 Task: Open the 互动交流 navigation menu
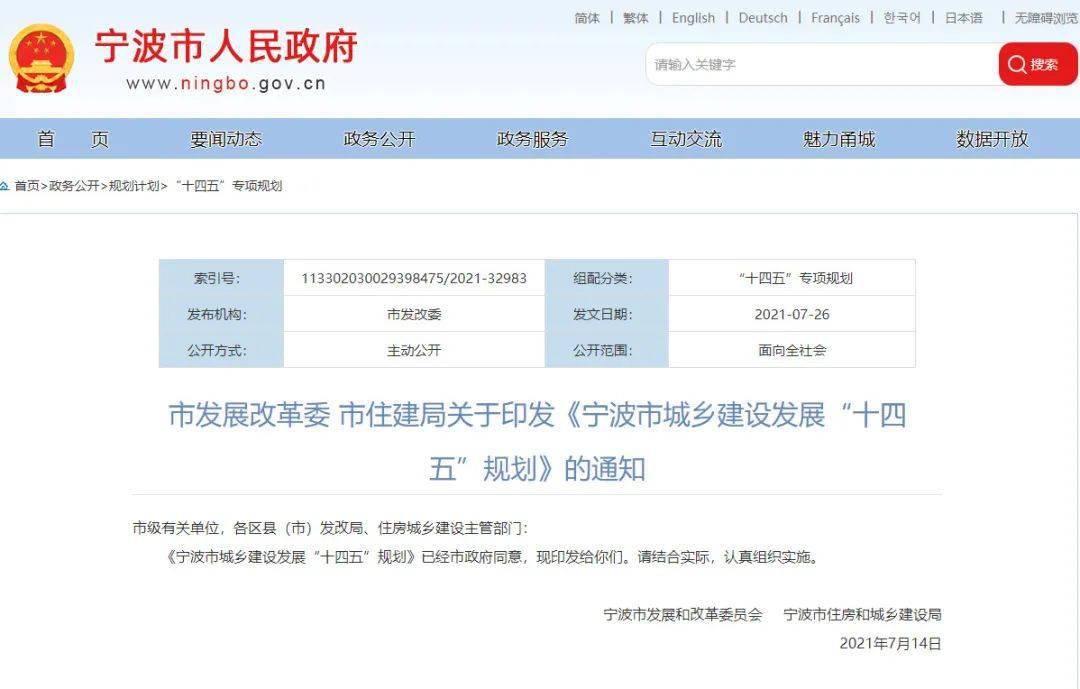(687, 140)
